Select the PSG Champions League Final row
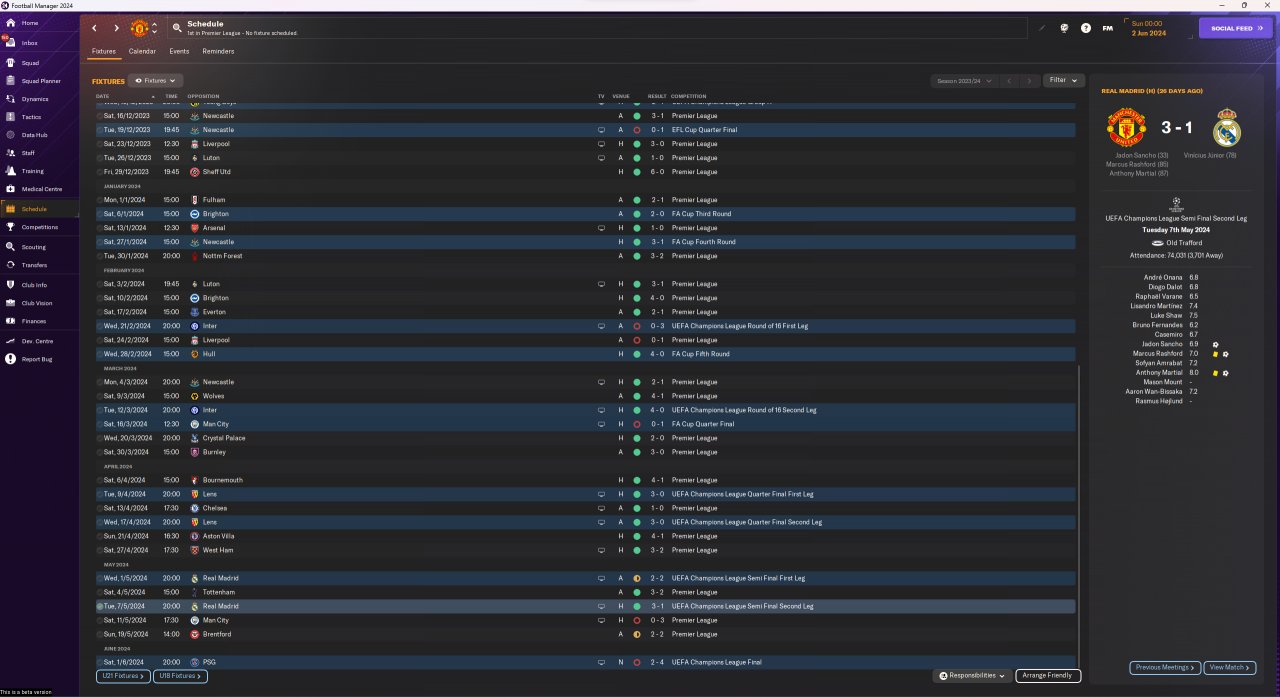The height and width of the screenshot is (697, 1280). pyautogui.click(x=586, y=662)
